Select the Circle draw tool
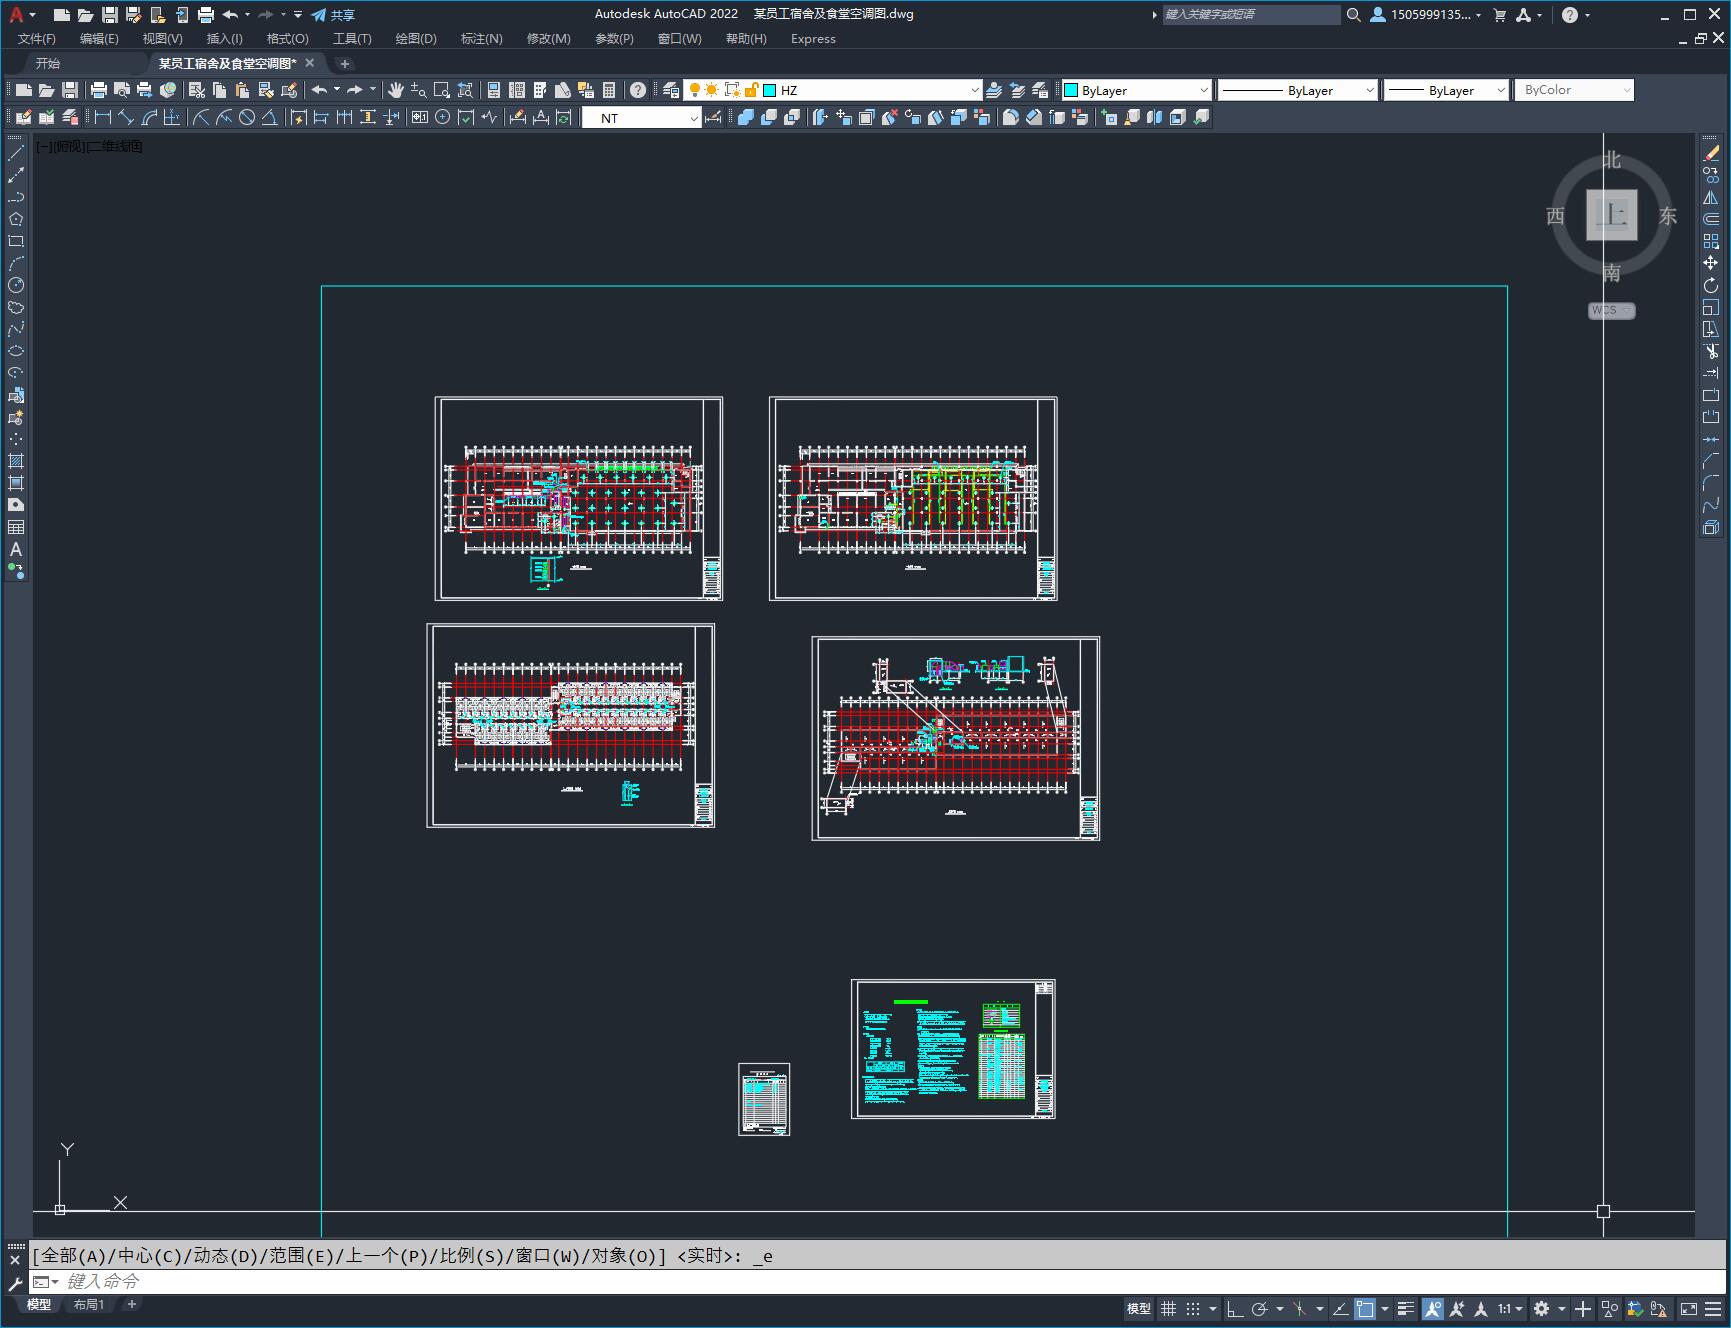The image size is (1731, 1328). pyautogui.click(x=16, y=285)
